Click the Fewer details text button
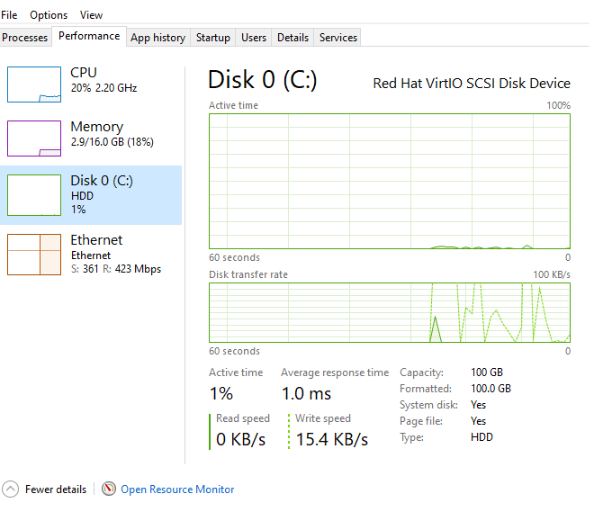 pyautogui.click(x=56, y=489)
